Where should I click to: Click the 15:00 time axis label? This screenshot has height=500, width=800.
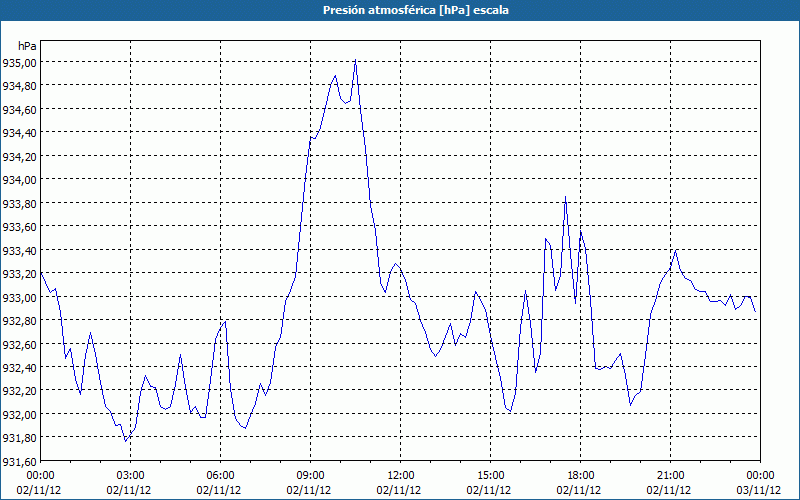(490, 476)
